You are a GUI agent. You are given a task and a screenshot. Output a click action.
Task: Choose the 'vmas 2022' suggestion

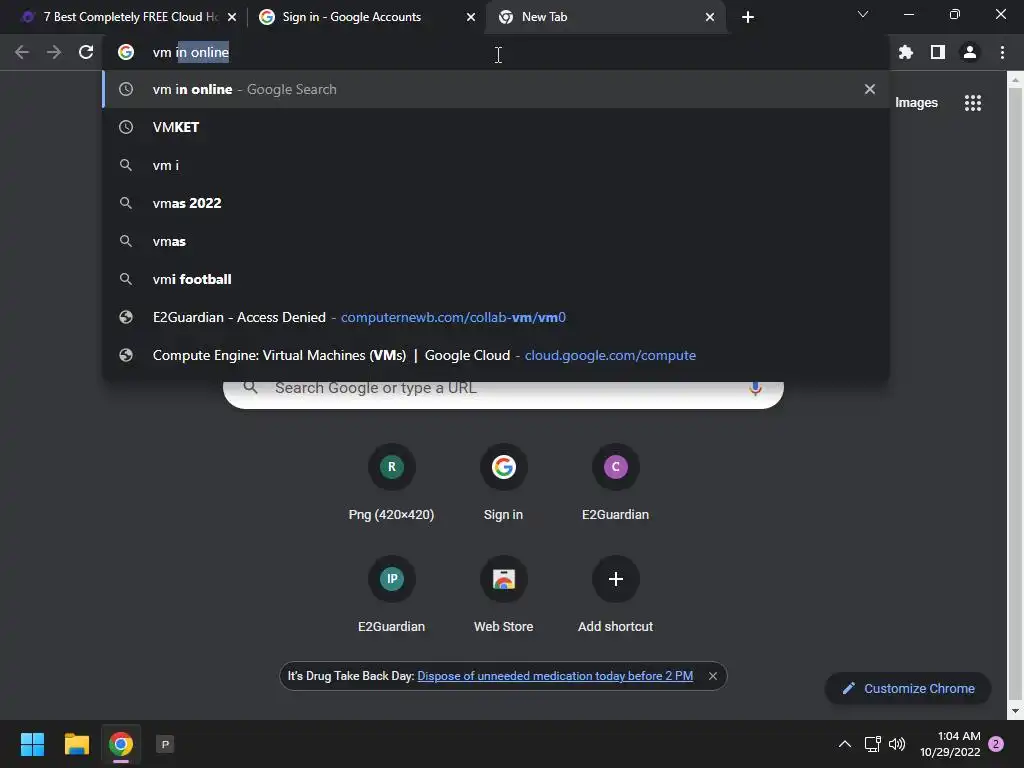click(496, 203)
